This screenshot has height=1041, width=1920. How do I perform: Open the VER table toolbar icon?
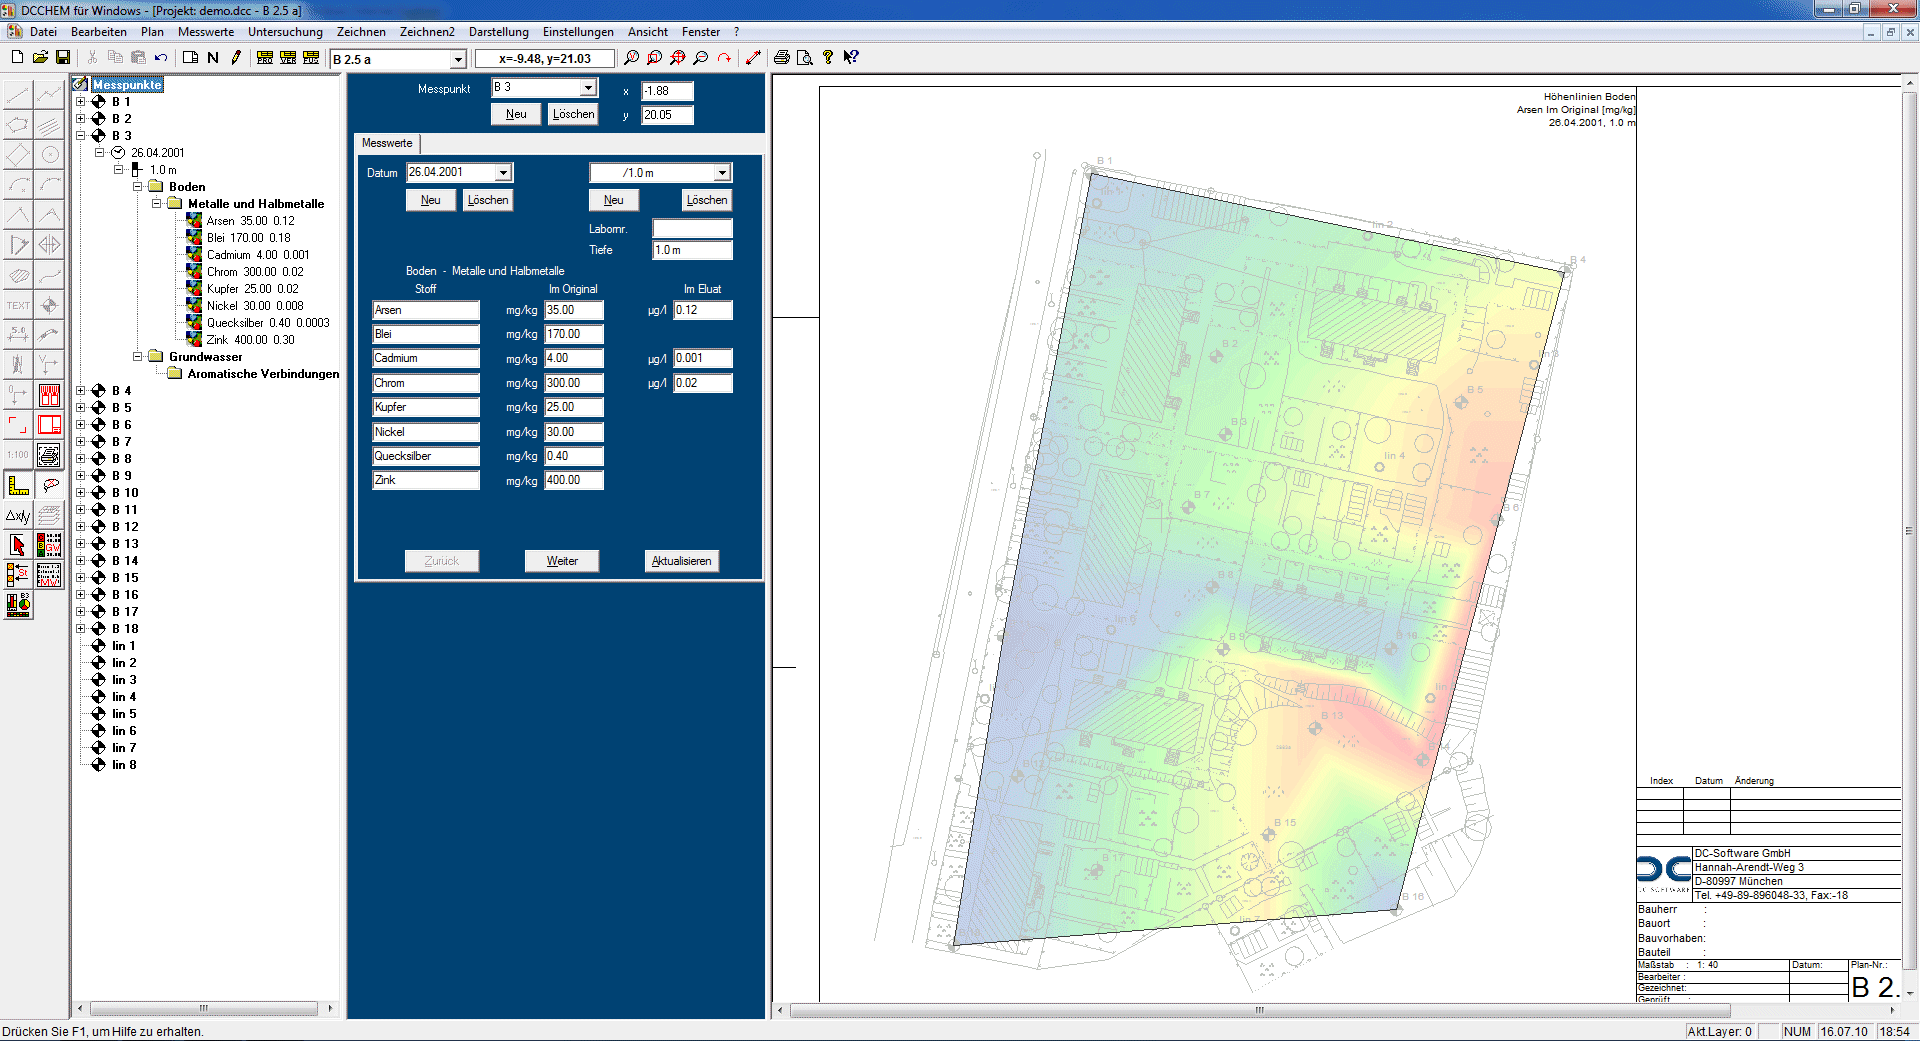(288, 58)
